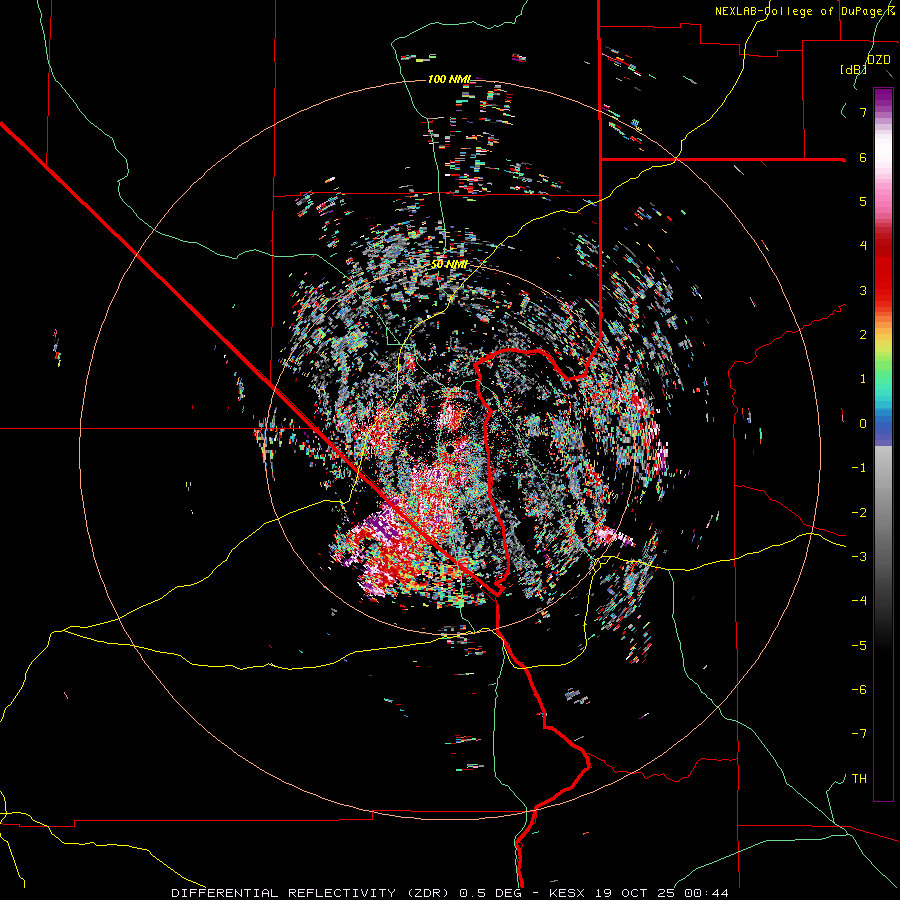Click the 'DZD' colorbar title
This screenshot has width=900, height=900.
[x=879, y=60]
